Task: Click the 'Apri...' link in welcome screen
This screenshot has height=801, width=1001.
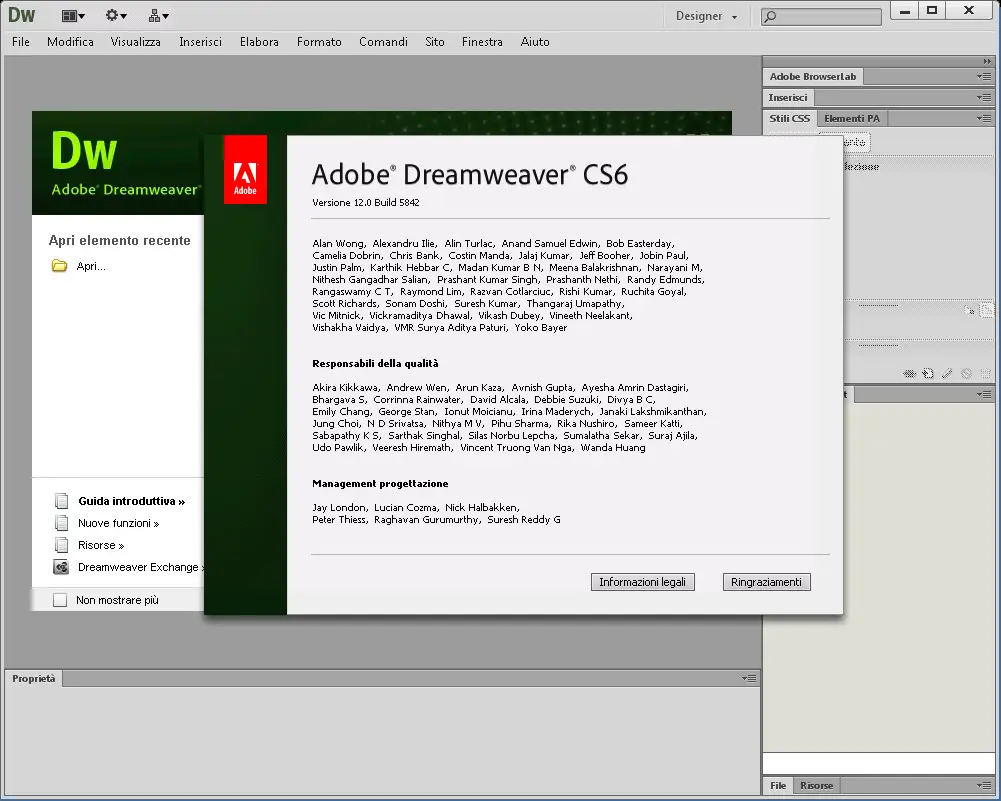Action: (x=91, y=266)
